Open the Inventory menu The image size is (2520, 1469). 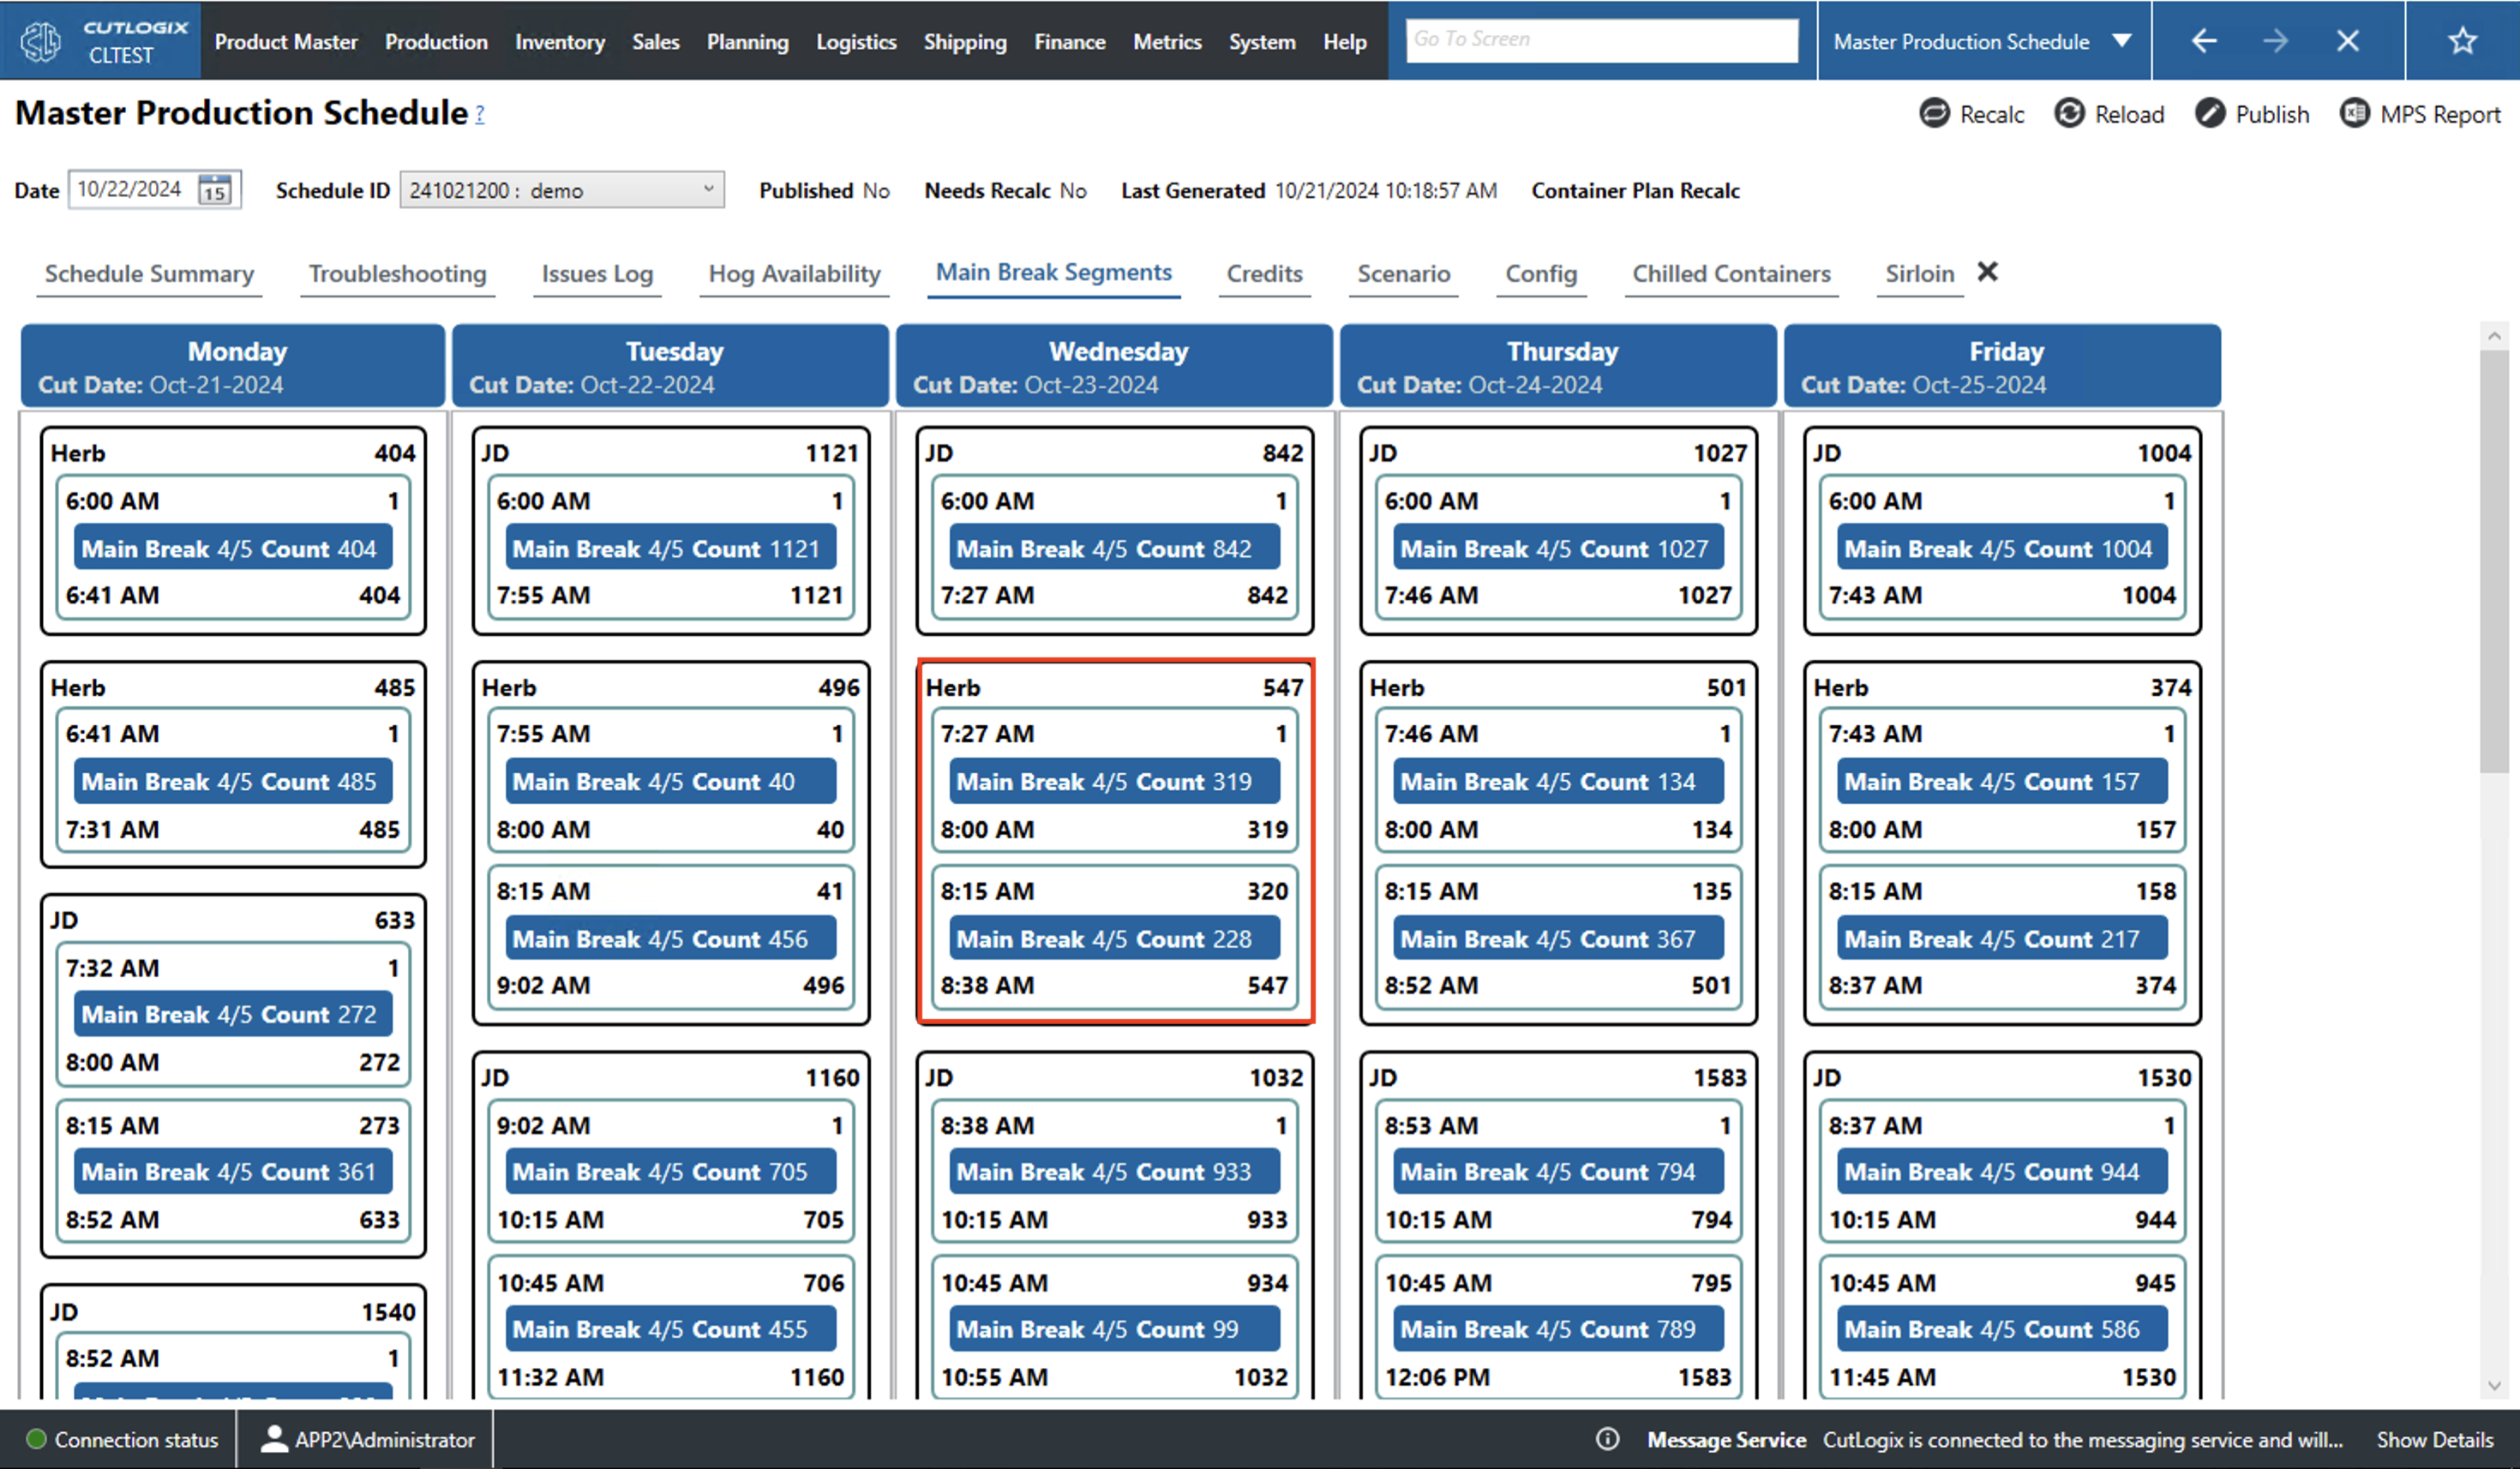pyautogui.click(x=559, y=41)
